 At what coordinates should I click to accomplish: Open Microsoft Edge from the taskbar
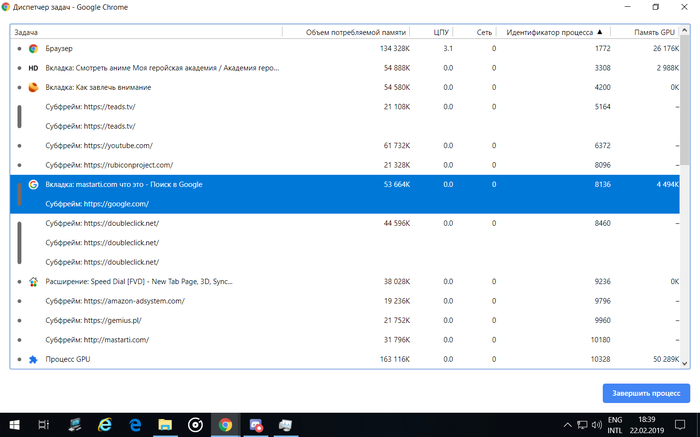tap(135, 424)
